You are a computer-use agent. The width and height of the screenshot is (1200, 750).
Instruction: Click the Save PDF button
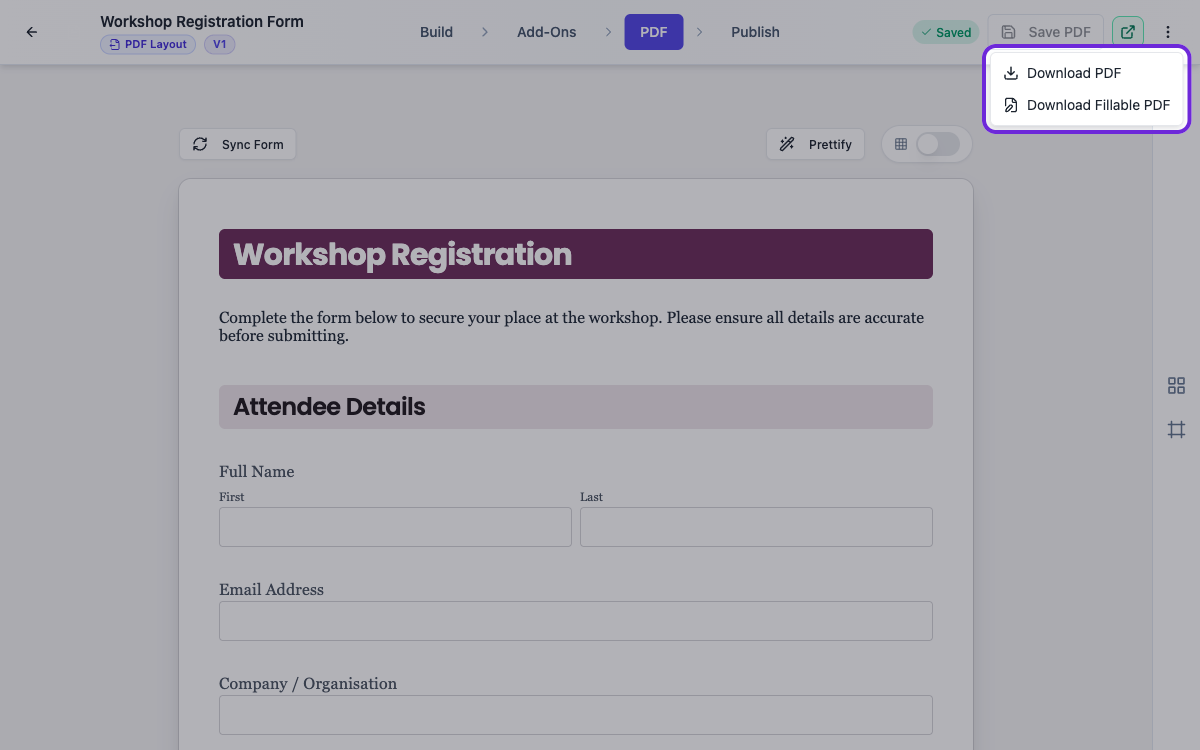1046,32
